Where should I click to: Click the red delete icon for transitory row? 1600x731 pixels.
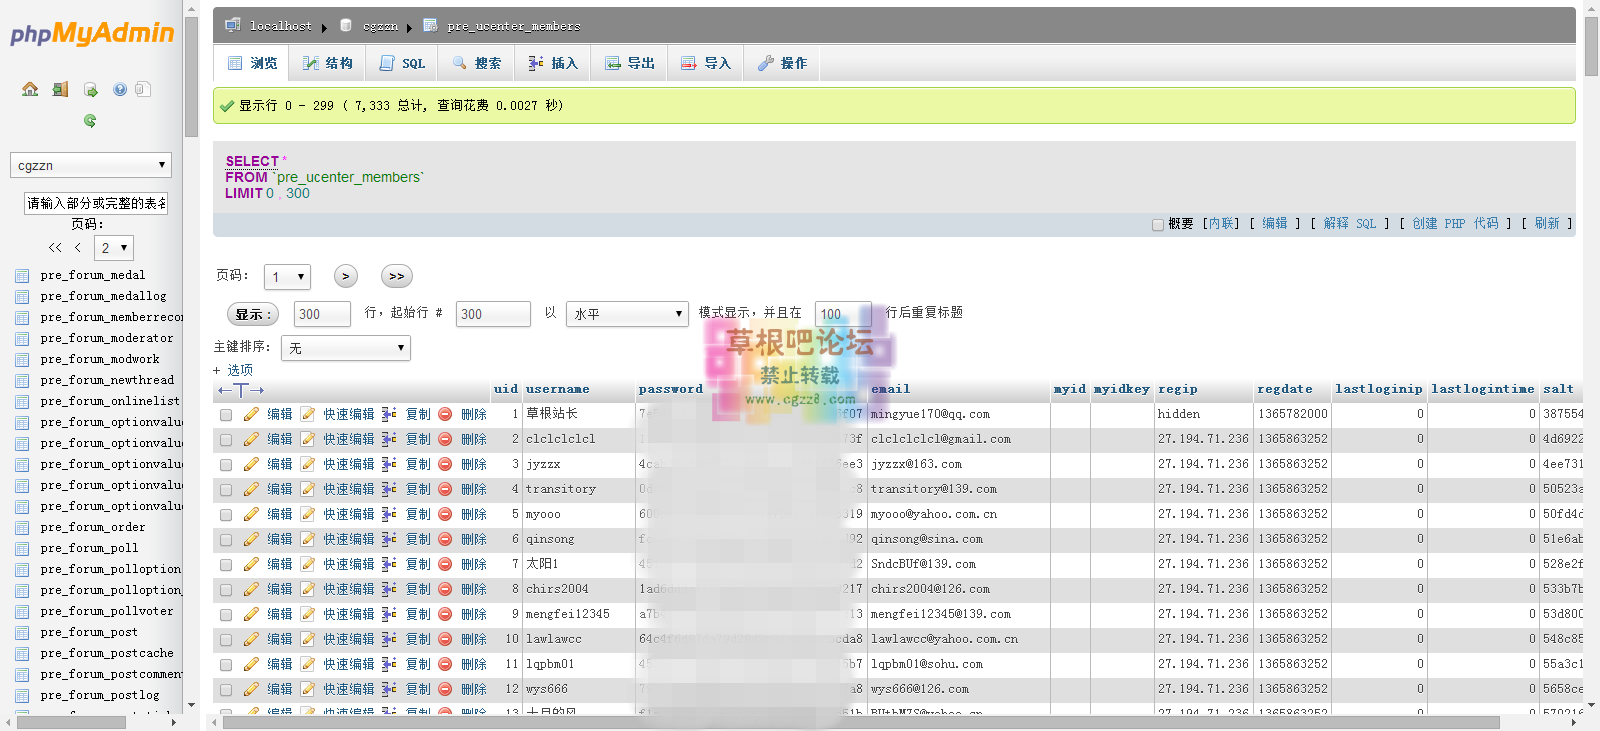click(445, 489)
